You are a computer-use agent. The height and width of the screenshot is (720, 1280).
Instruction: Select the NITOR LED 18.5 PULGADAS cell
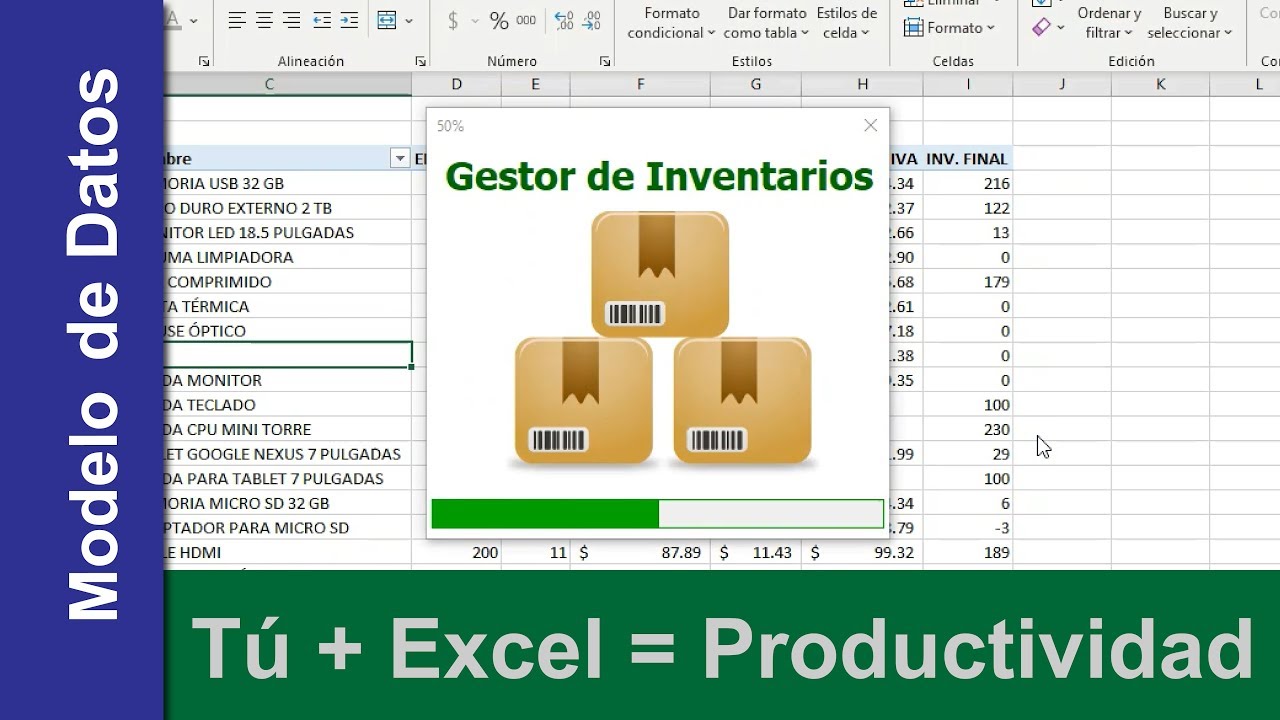[288, 232]
